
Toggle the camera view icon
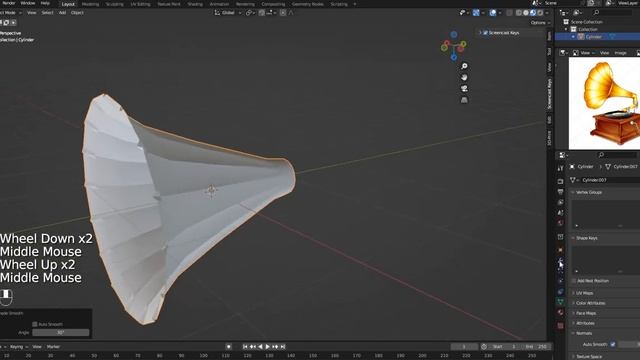coord(464,89)
